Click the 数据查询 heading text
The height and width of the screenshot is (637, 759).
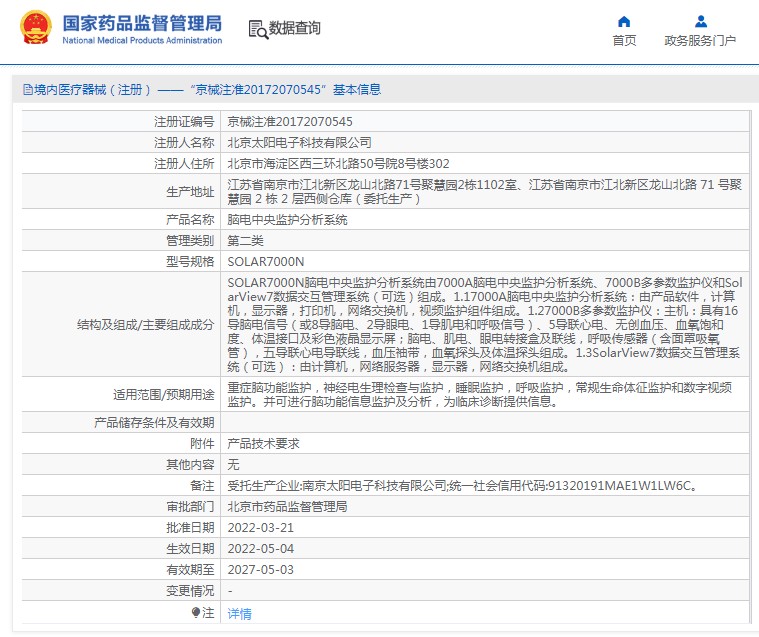[x=295, y=28]
